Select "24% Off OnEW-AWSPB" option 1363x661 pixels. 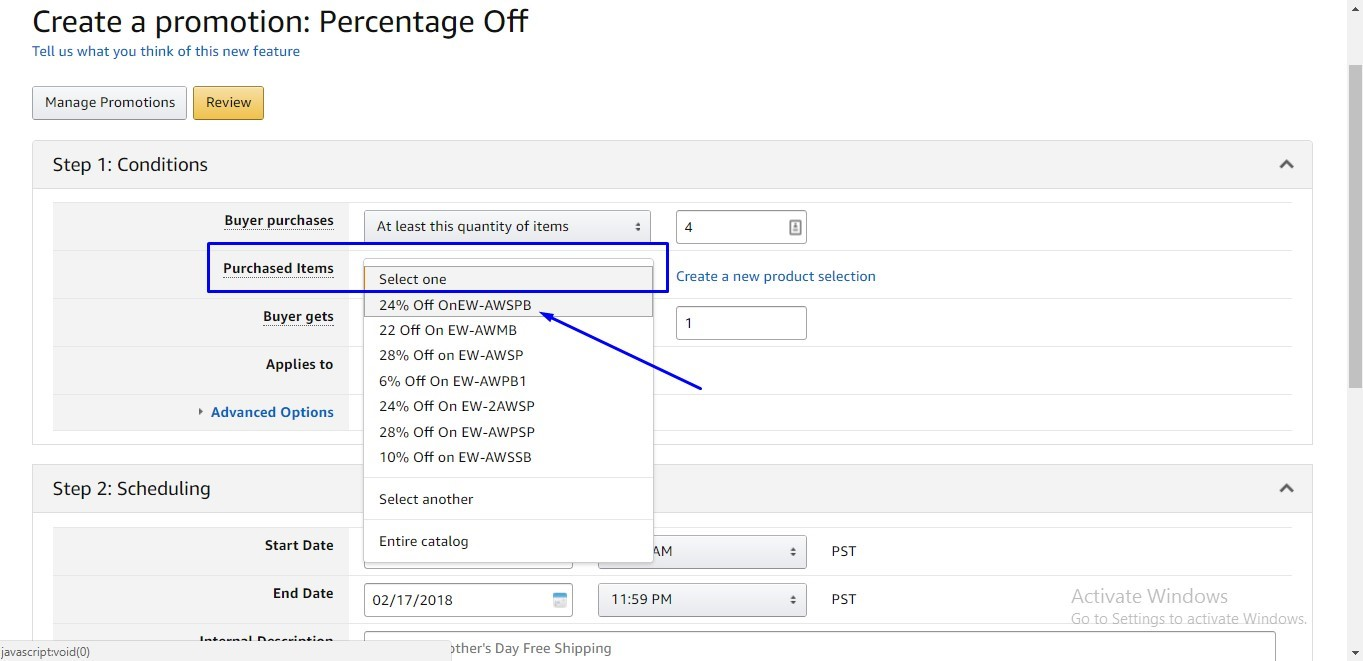[455, 305]
